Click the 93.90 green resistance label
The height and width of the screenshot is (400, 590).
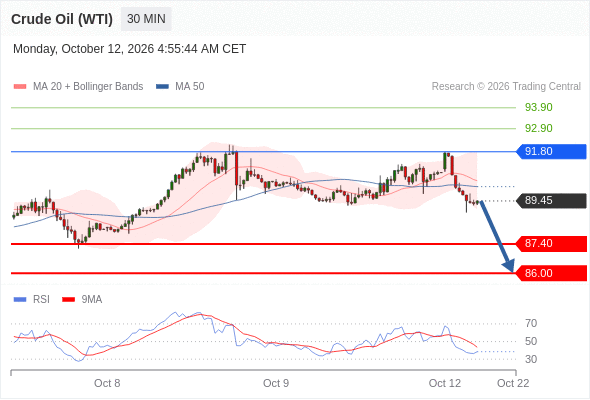pos(538,108)
